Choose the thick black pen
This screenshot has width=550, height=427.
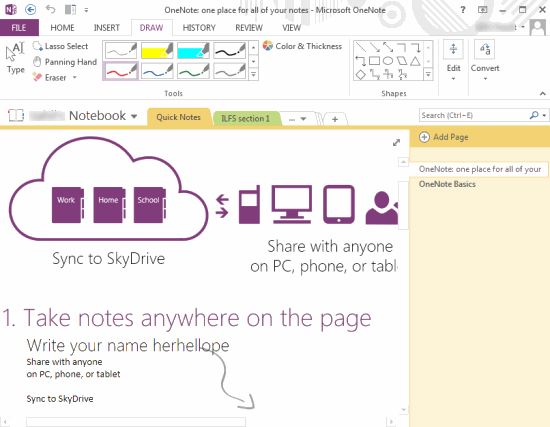point(229,50)
